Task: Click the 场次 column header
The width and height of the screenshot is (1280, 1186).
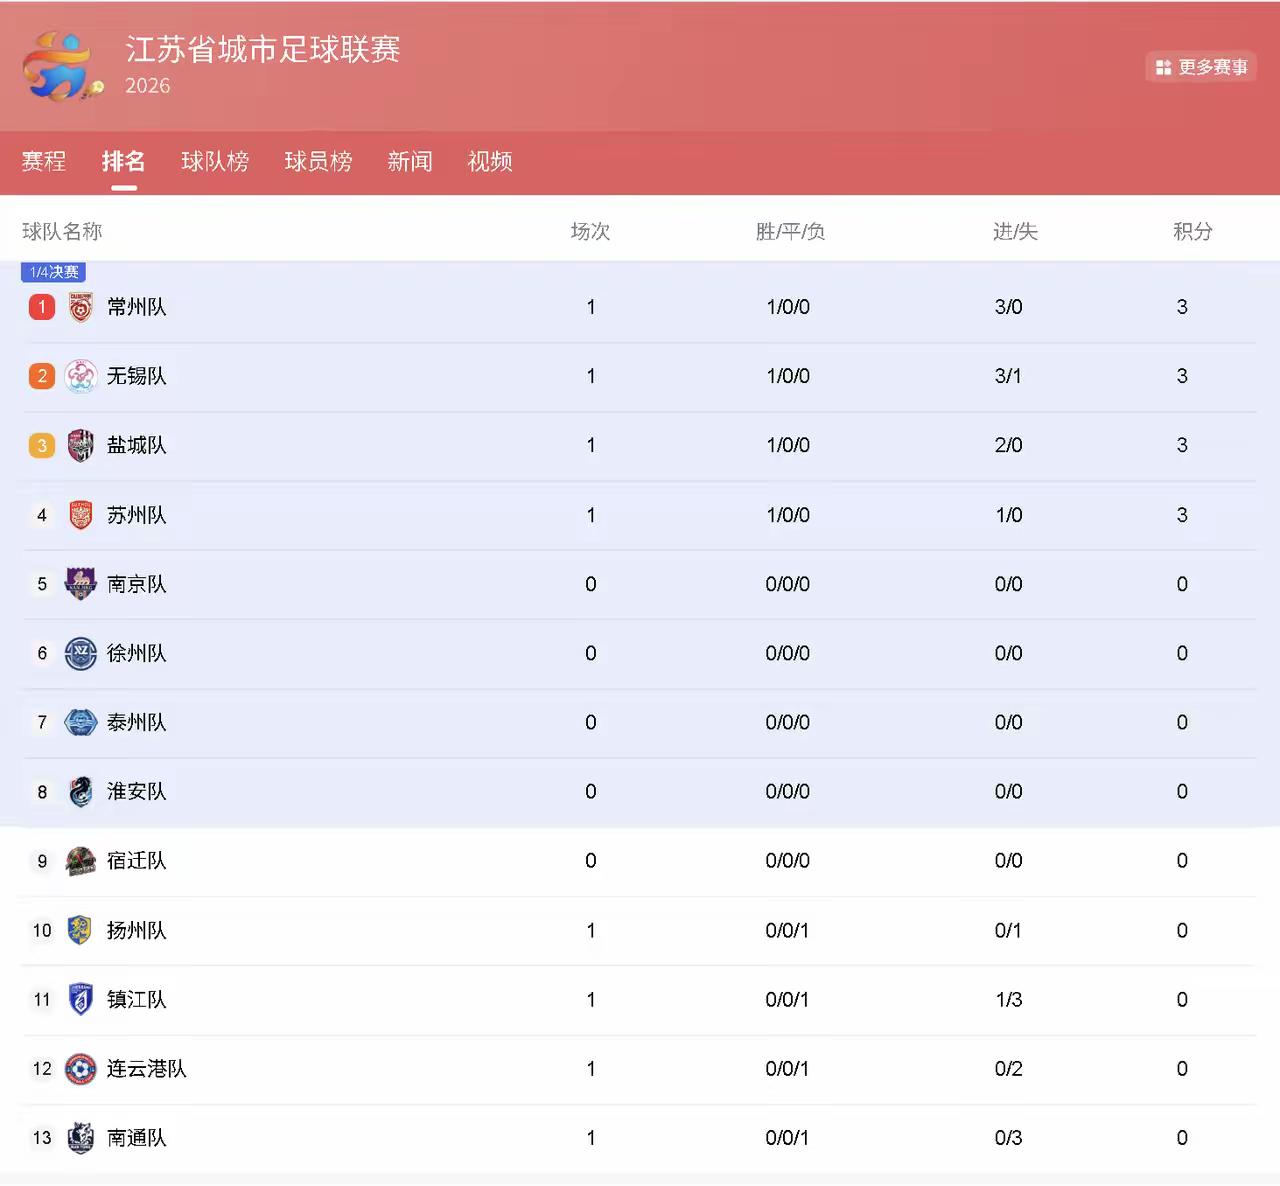Action: pyautogui.click(x=590, y=231)
